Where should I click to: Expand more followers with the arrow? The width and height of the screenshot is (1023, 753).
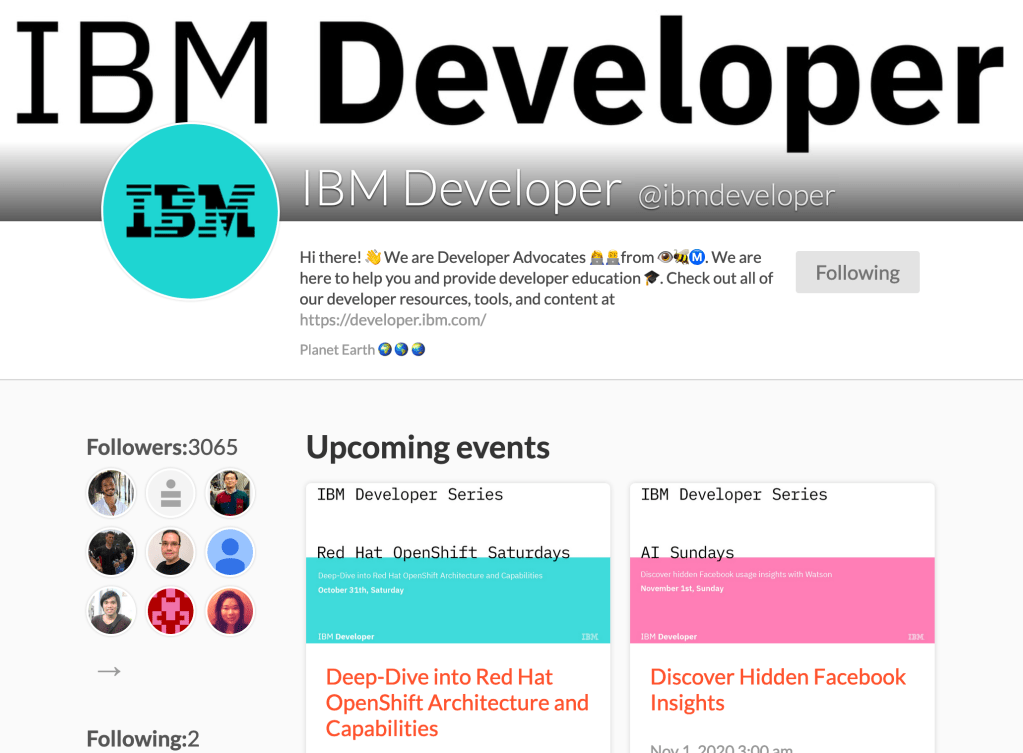click(108, 671)
